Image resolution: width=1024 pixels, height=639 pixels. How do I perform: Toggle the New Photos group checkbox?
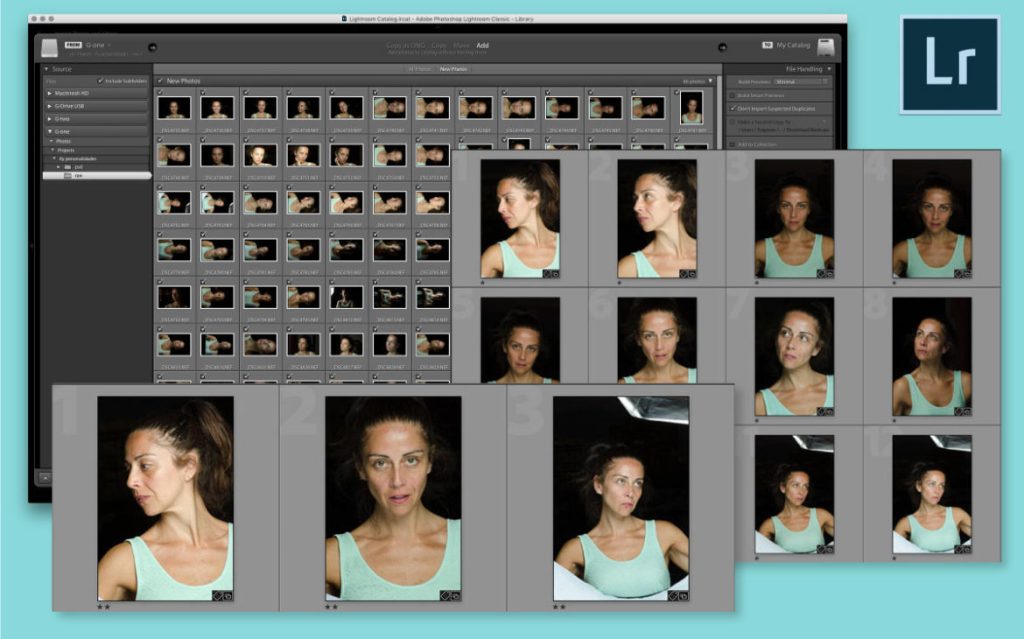pos(160,80)
